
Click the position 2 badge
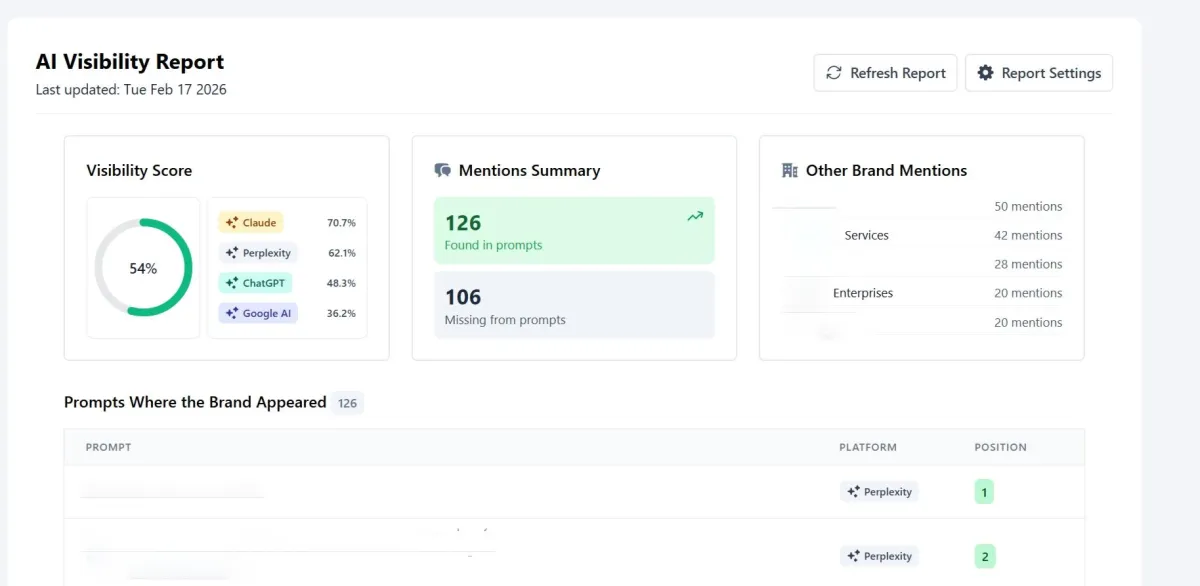984,556
